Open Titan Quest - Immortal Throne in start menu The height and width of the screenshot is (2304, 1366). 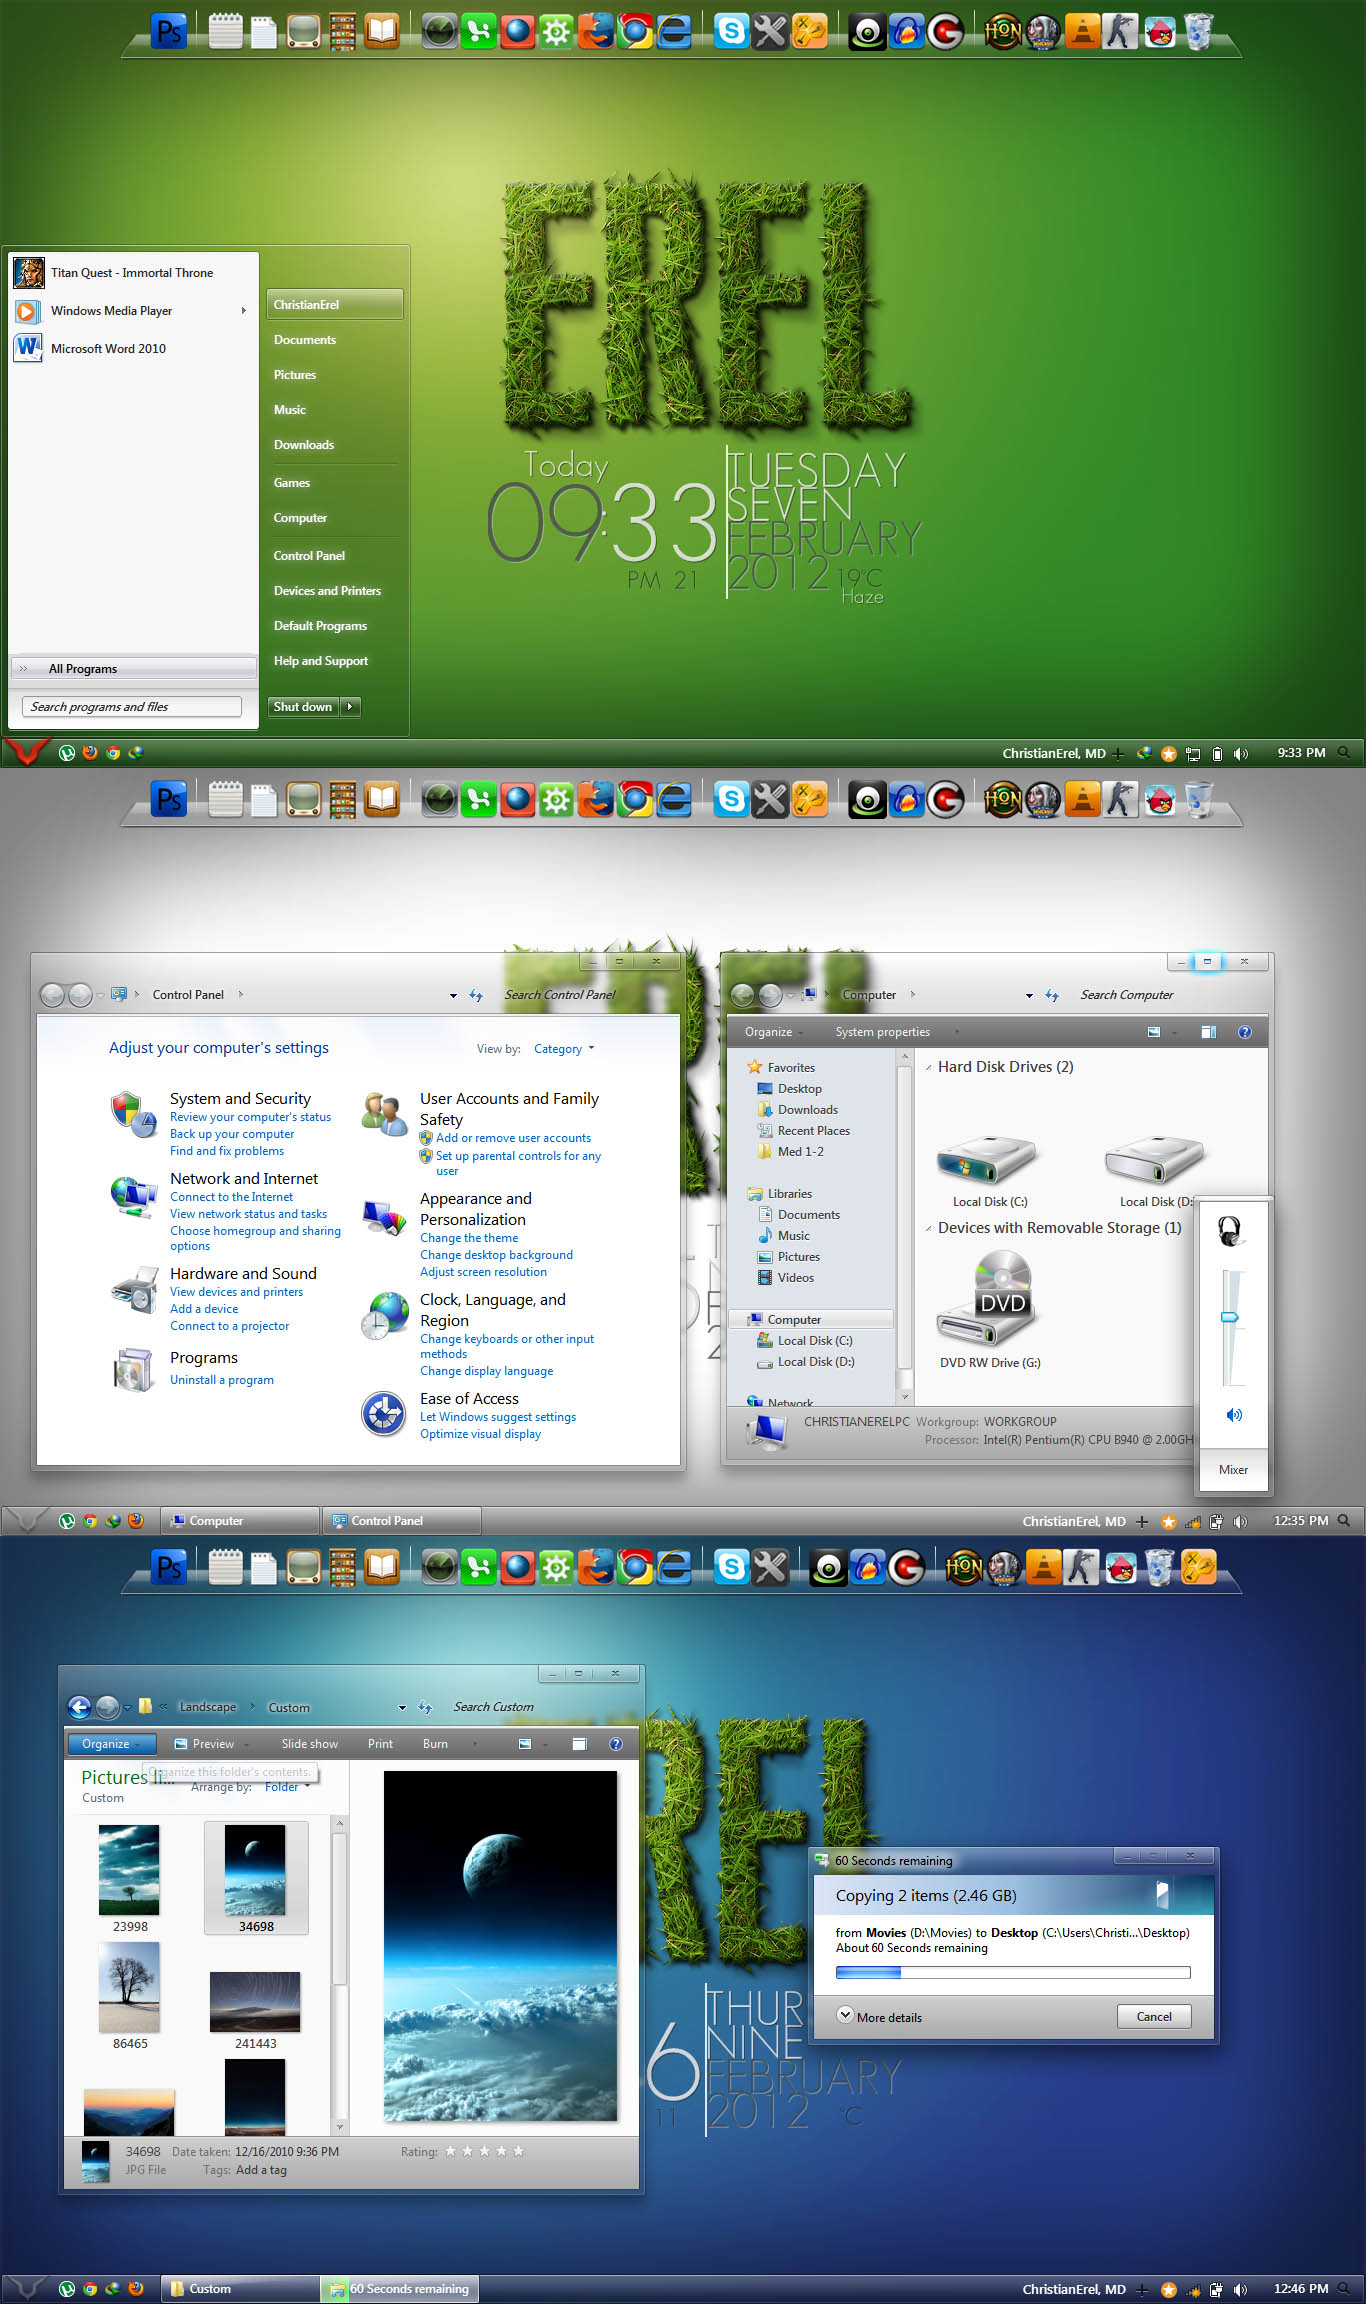point(133,272)
